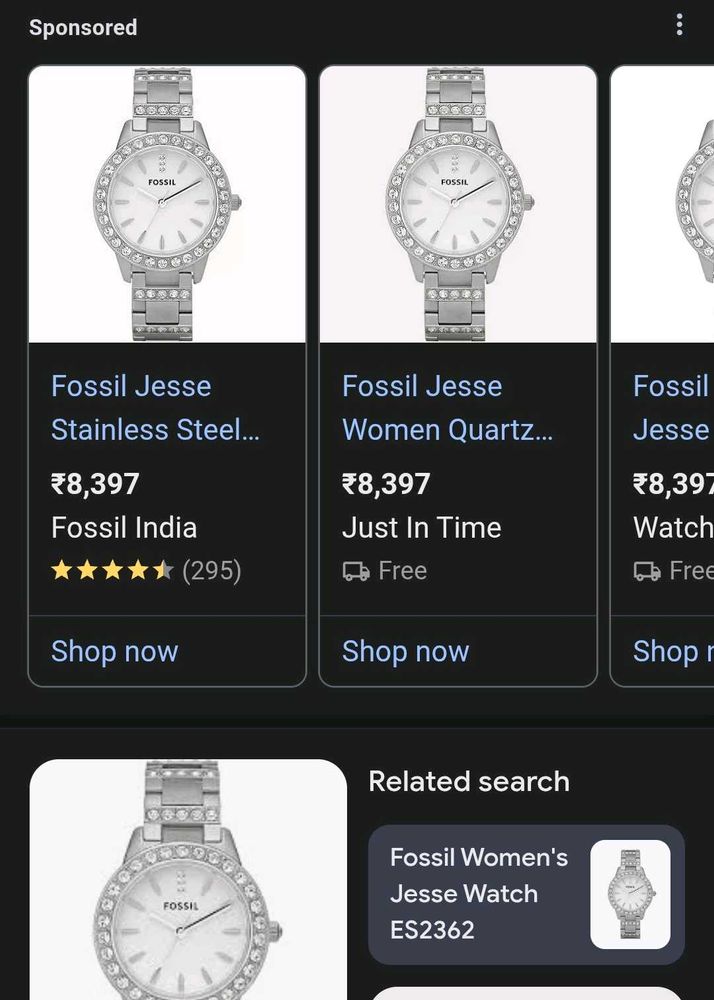The height and width of the screenshot is (1000, 714).
Task: Select the second Fossil watch product image
Action: coord(458,205)
